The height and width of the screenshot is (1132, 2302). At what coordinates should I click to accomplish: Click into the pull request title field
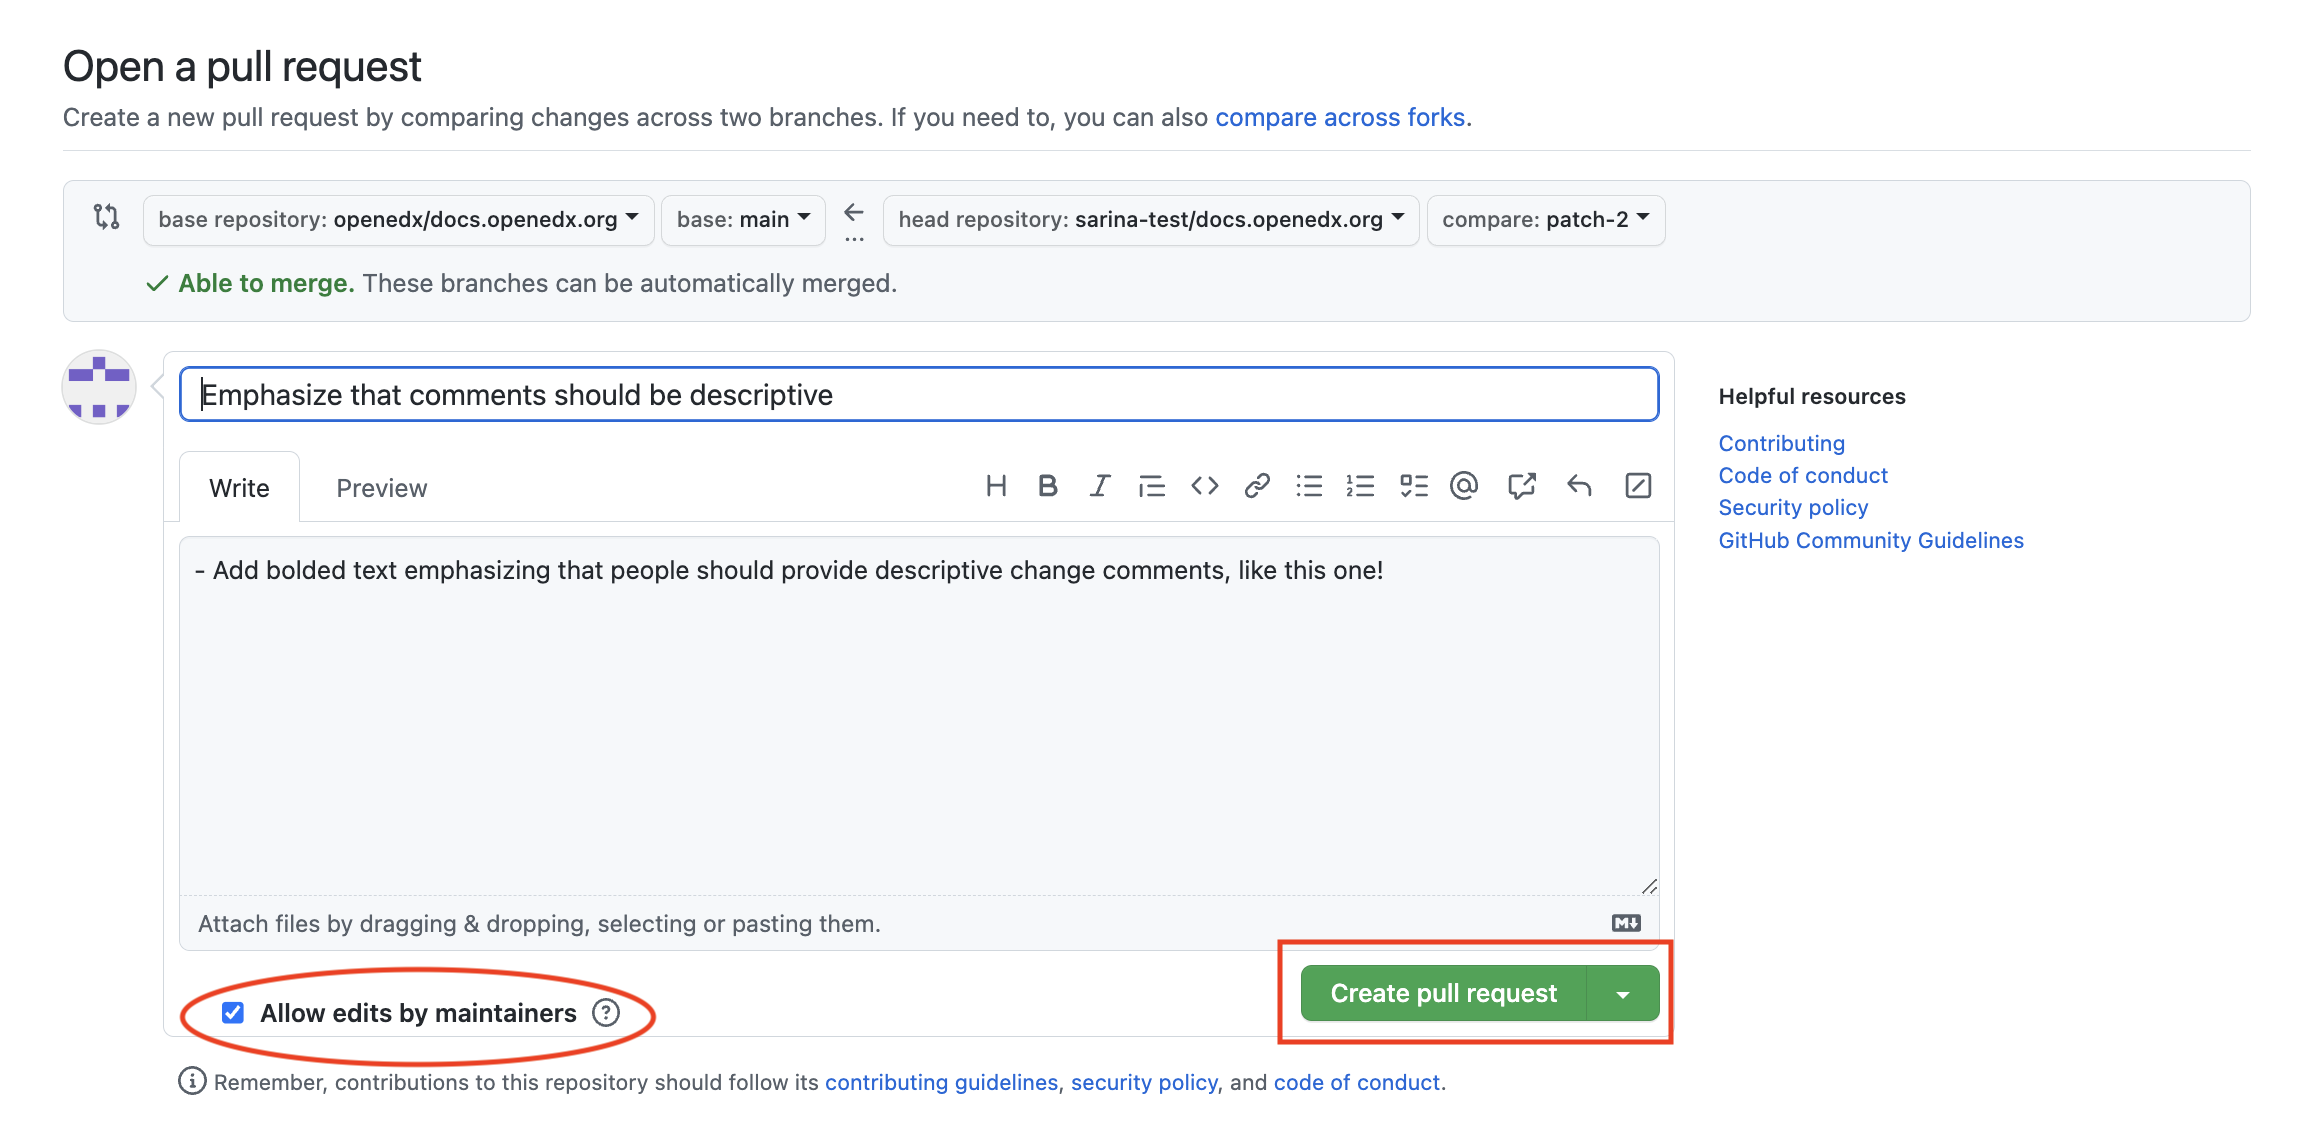coord(918,395)
